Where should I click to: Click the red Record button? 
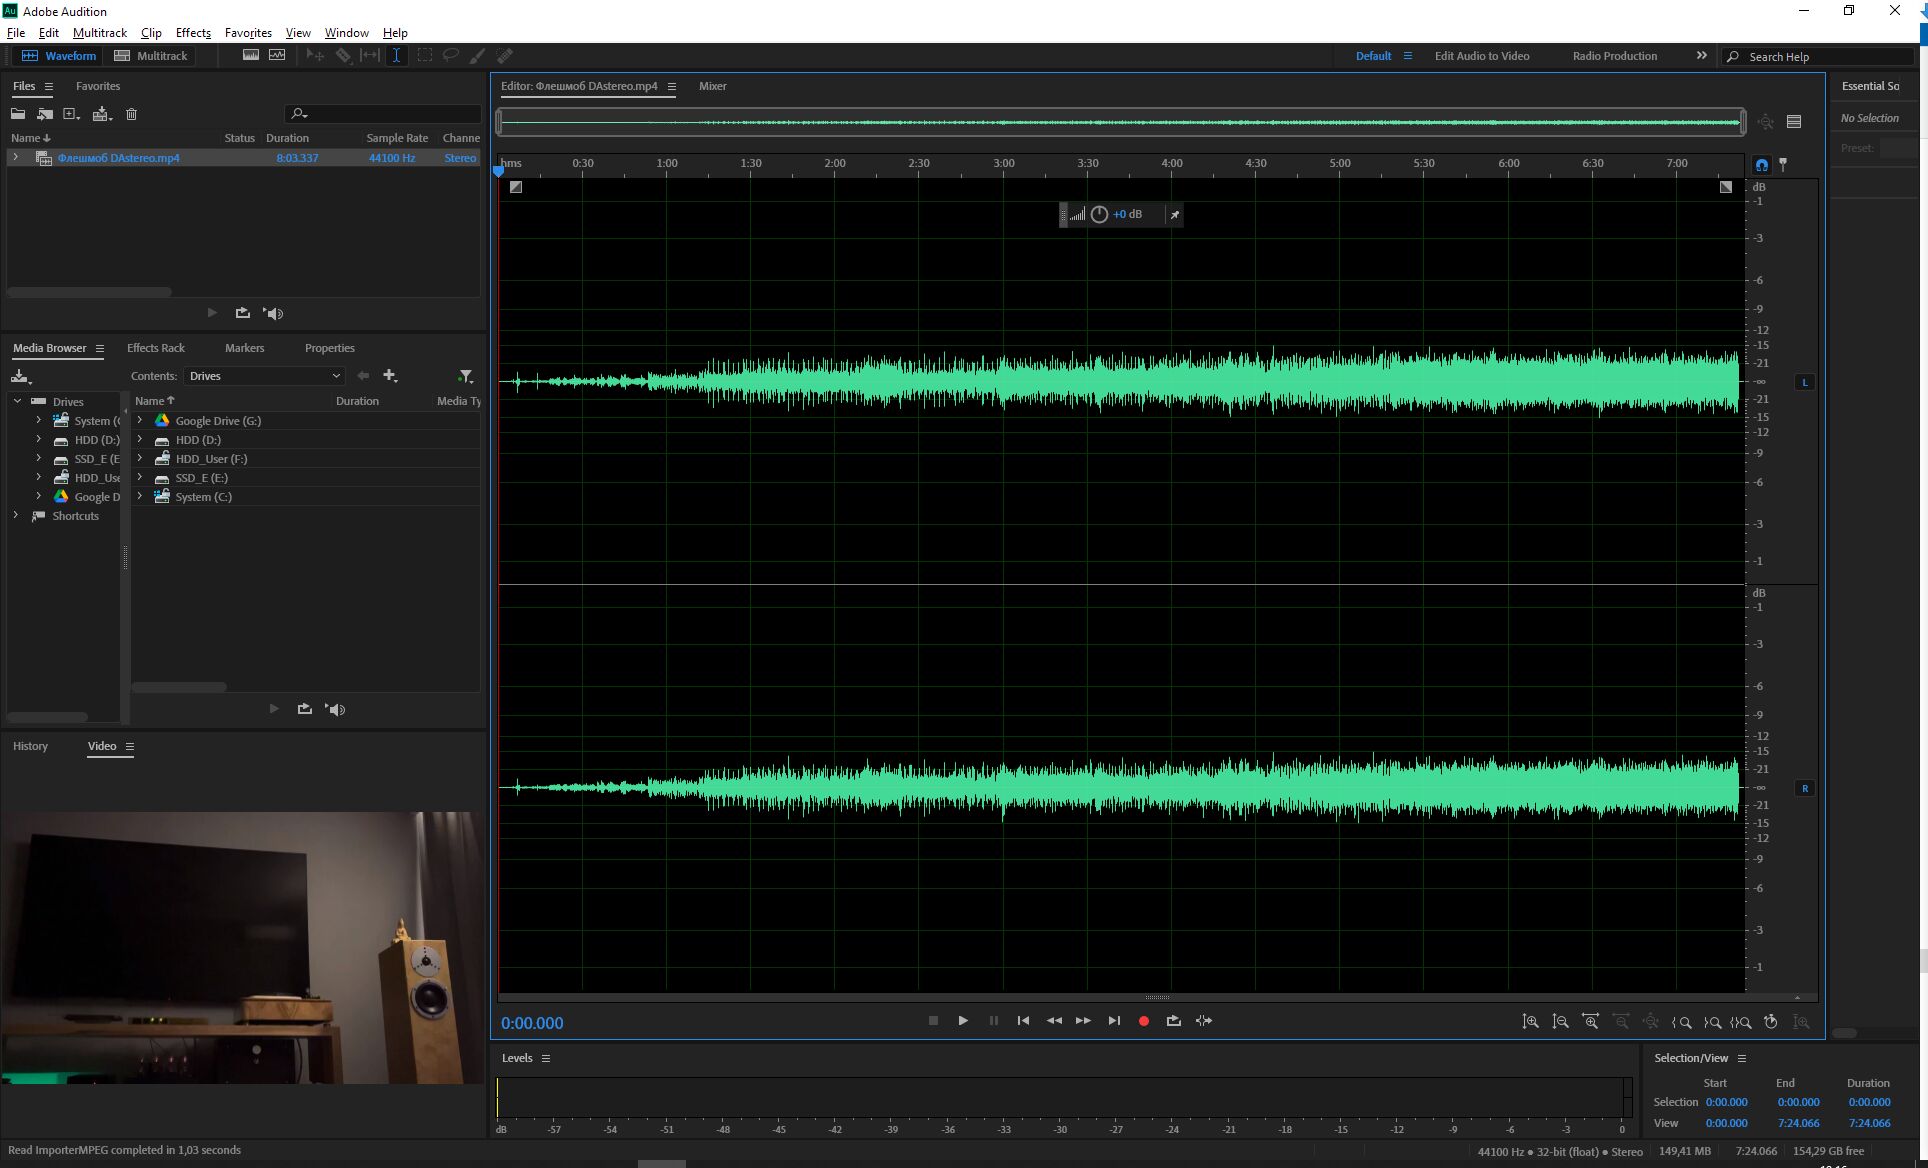coord(1144,1021)
